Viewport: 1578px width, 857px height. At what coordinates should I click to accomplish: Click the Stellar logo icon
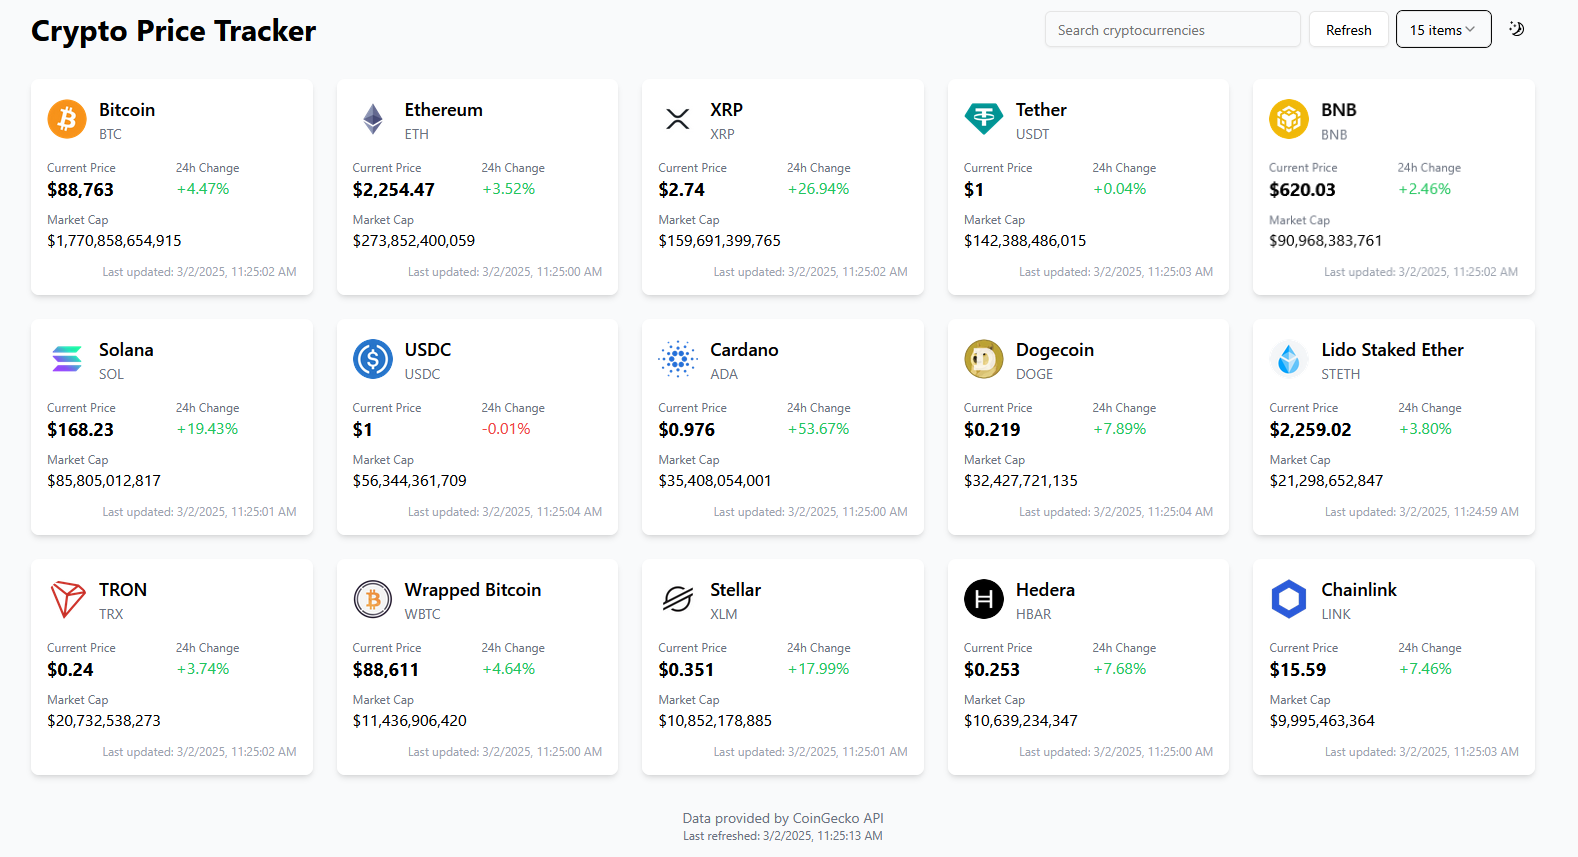pos(678,599)
